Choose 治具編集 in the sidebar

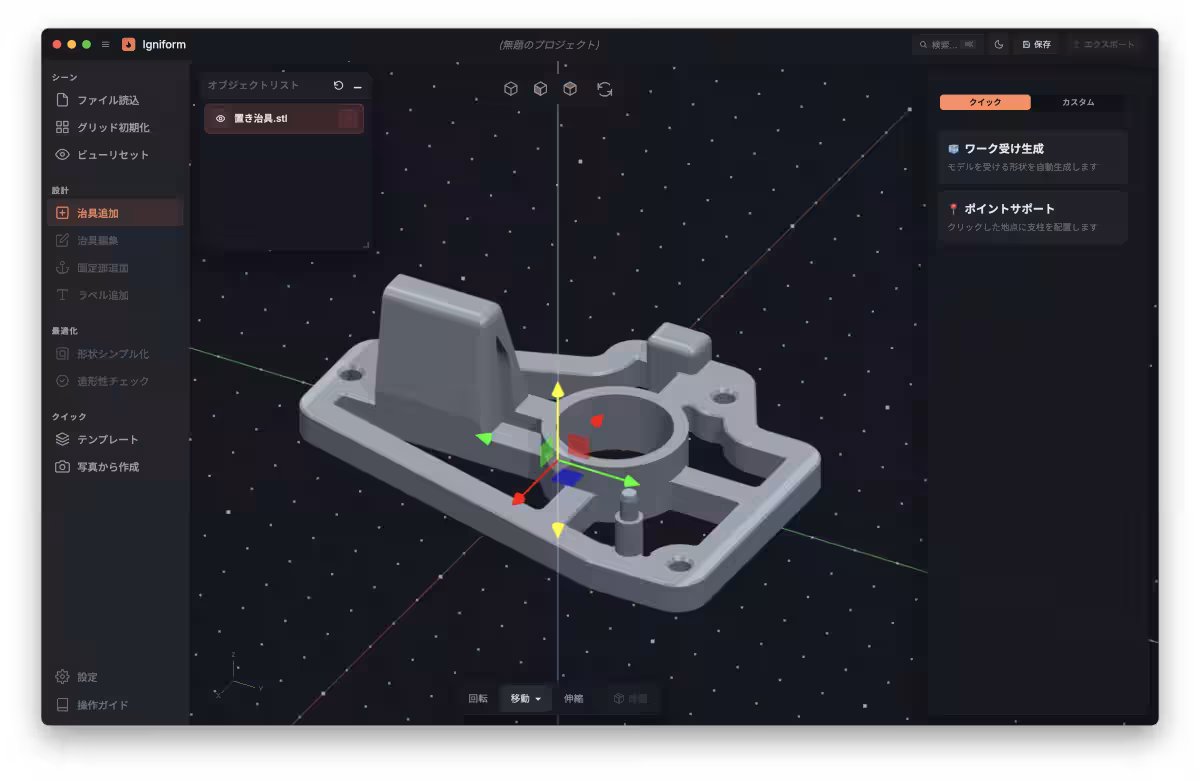(115, 240)
